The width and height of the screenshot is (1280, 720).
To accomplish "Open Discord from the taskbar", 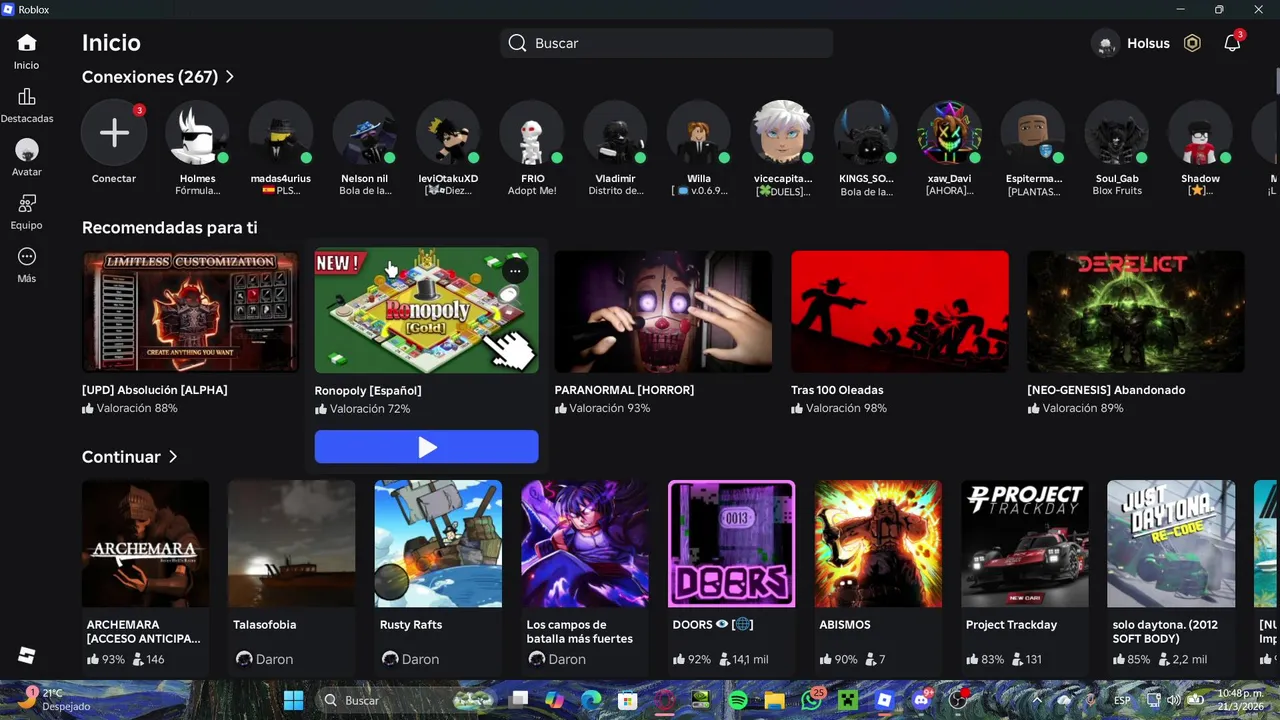I will point(921,700).
